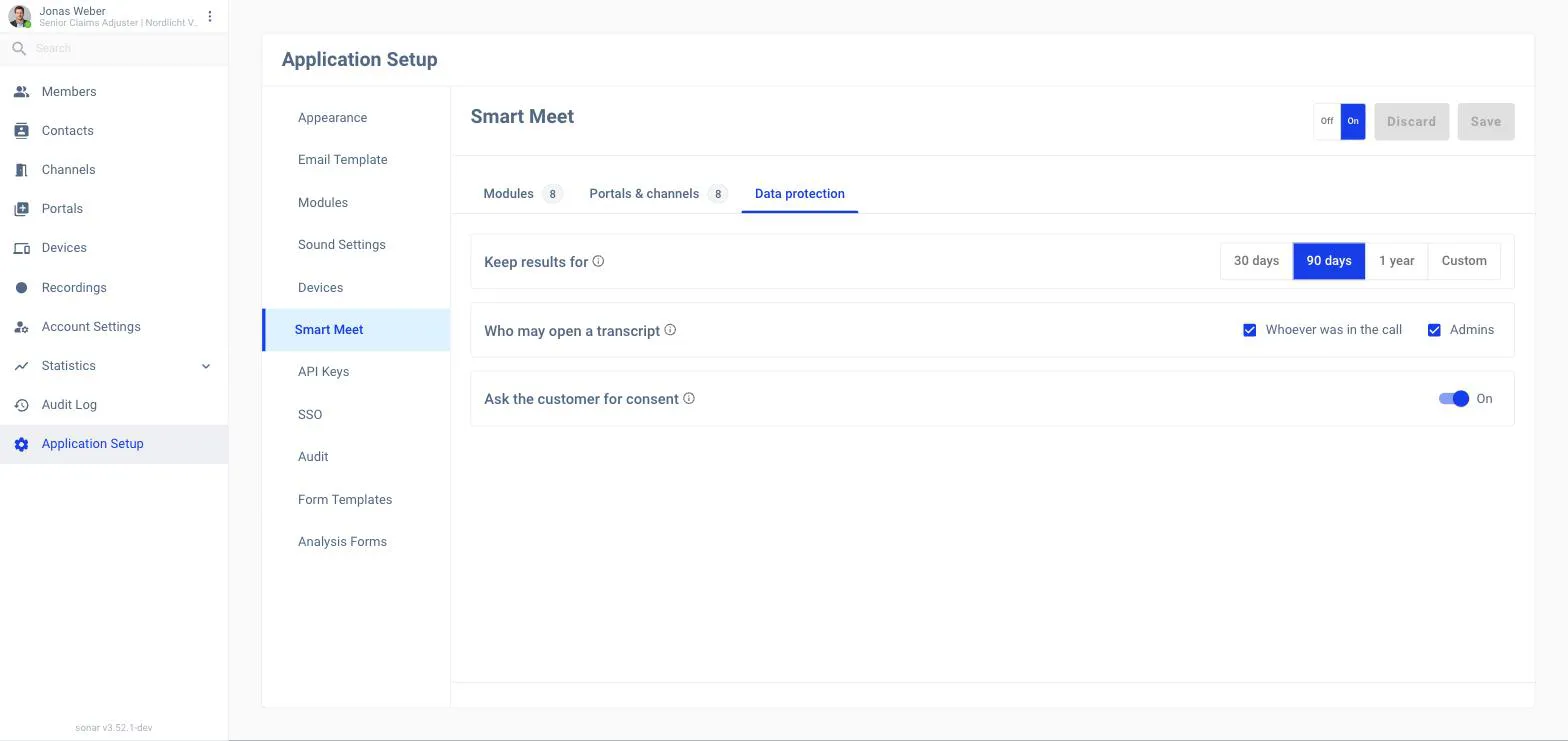Expand the Statistics chevron

coord(206,366)
